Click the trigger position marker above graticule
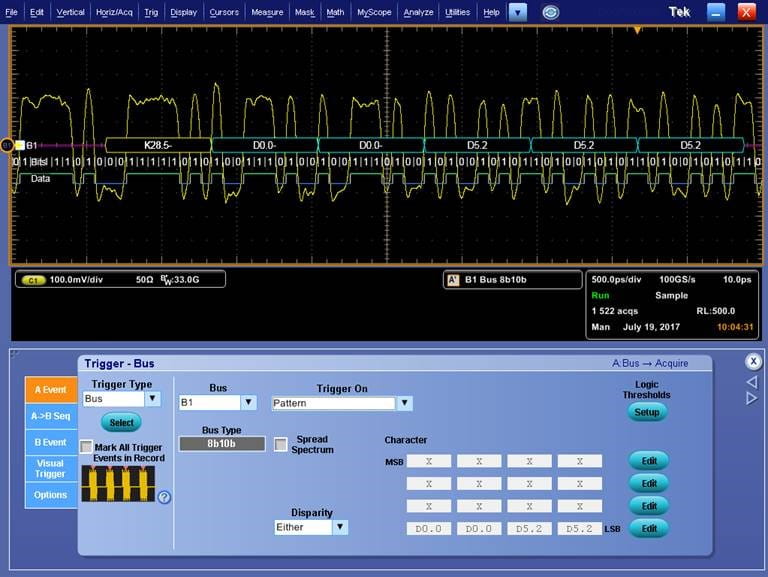 (x=637, y=30)
